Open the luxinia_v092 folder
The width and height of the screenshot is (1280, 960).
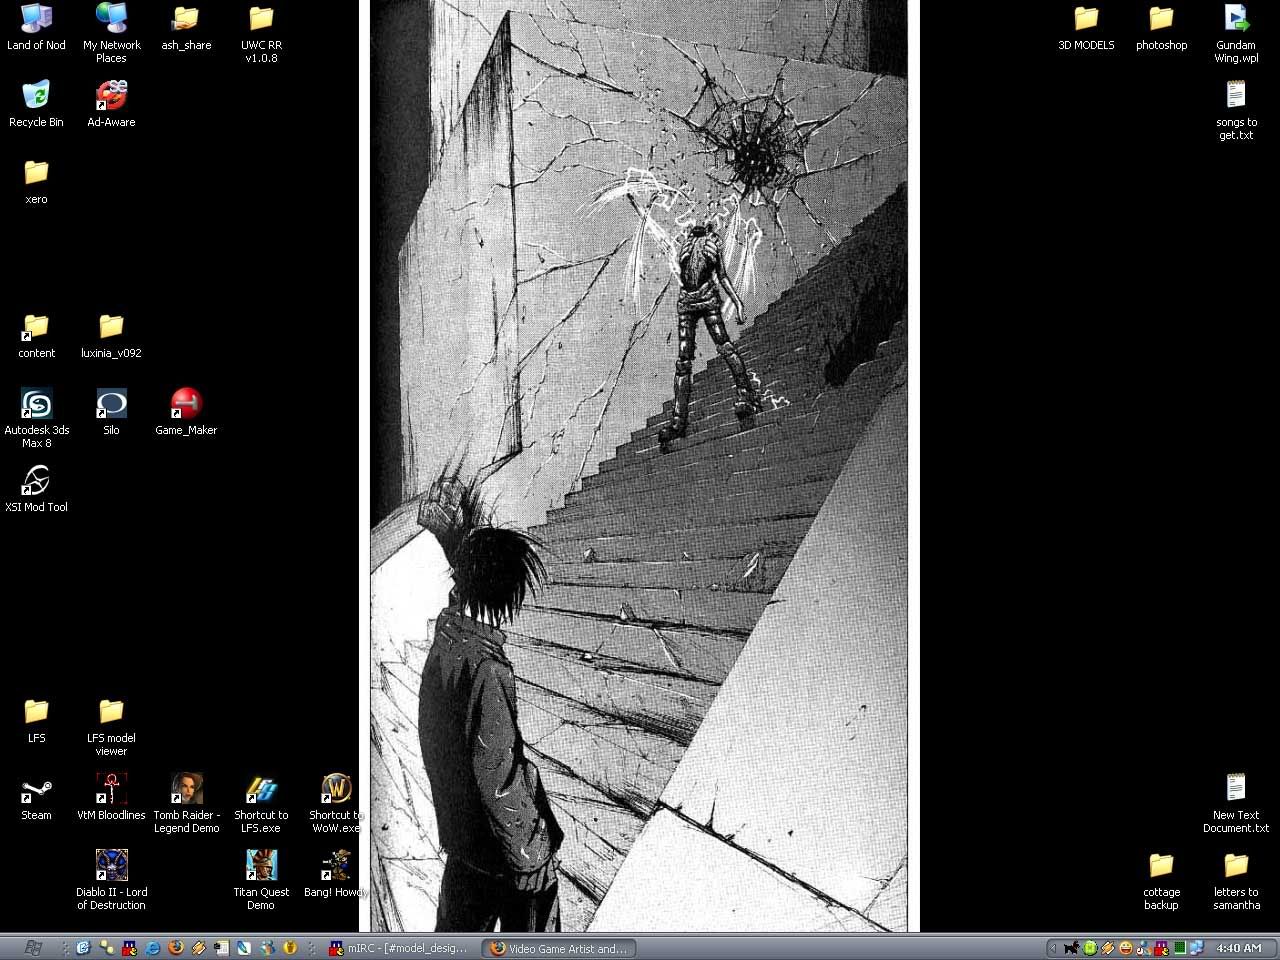(x=111, y=335)
